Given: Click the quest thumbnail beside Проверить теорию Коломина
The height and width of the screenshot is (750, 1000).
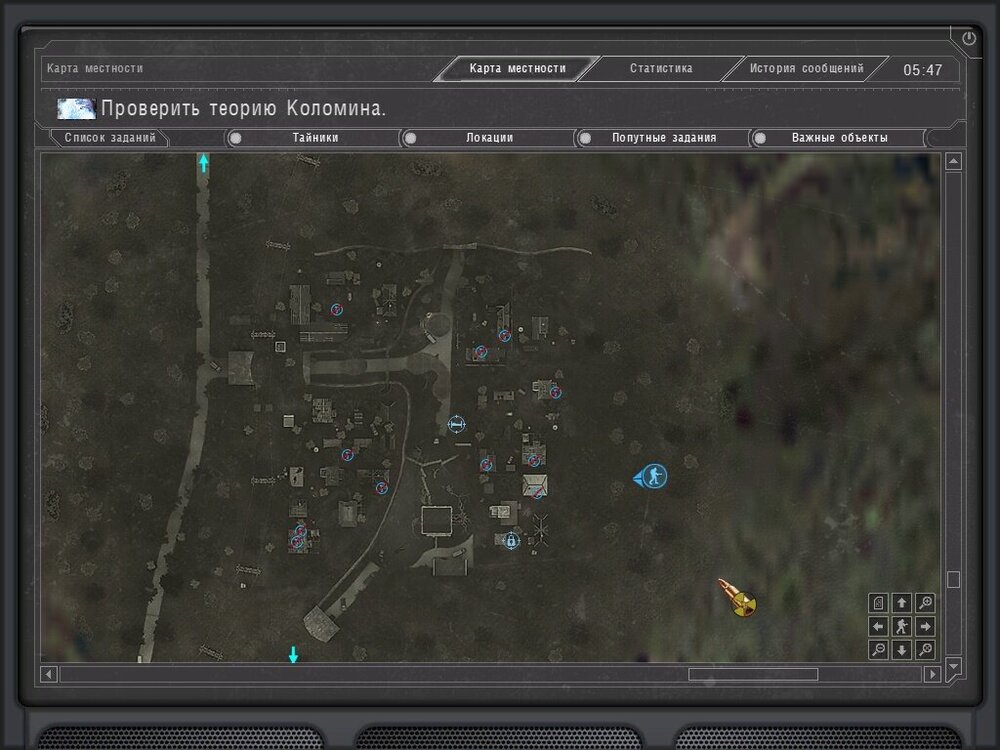Looking at the screenshot, I should click(x=77, y=108).
